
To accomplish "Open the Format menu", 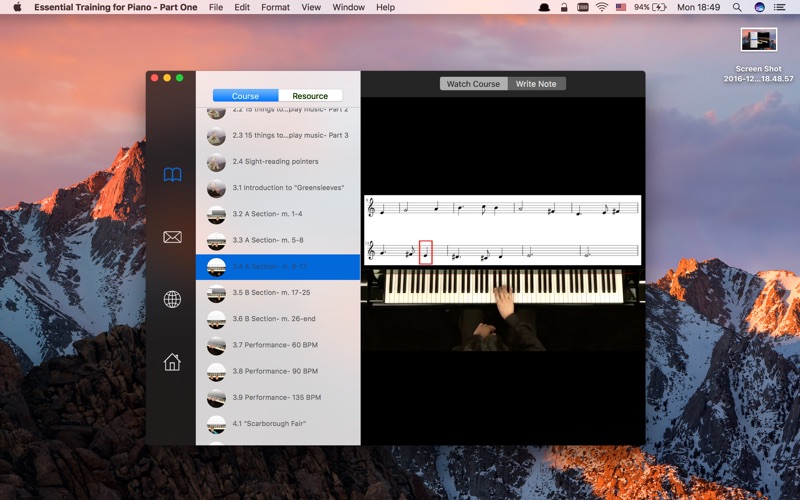I will tap(276, 7).
